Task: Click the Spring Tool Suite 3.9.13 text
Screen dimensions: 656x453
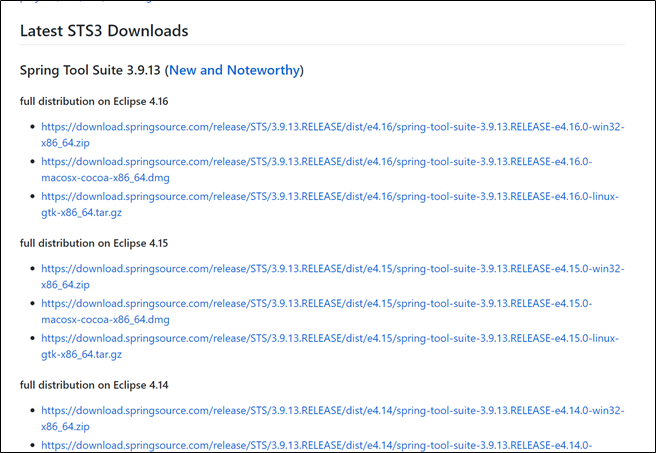Action: [x=90, y=70]
